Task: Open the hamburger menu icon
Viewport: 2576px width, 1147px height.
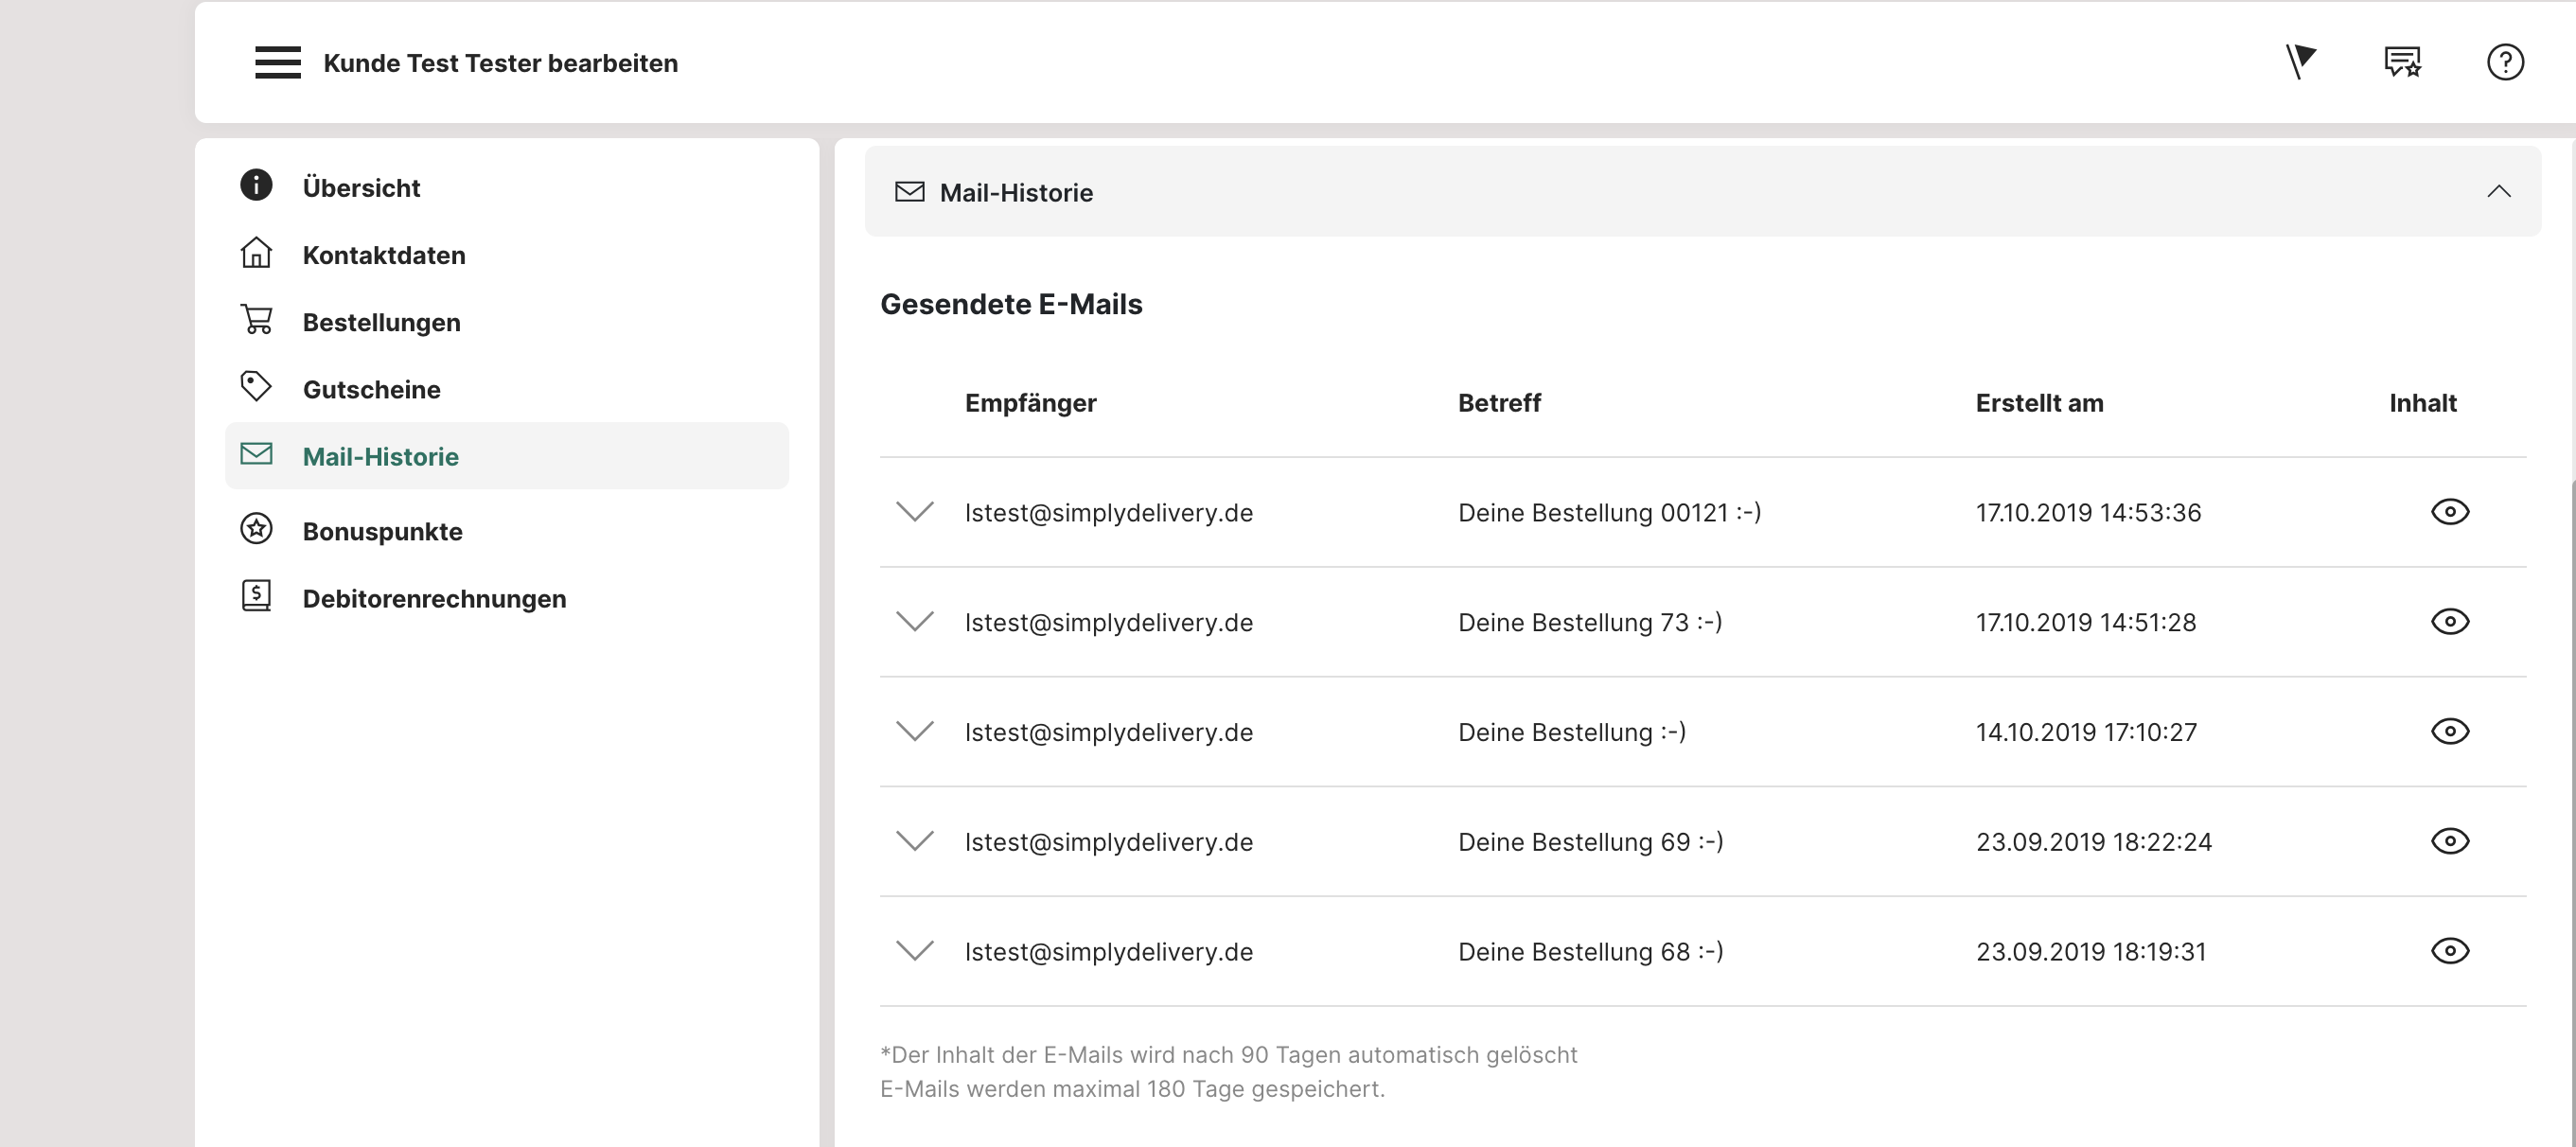Action: pyautogui.click(x=277, y=62)
